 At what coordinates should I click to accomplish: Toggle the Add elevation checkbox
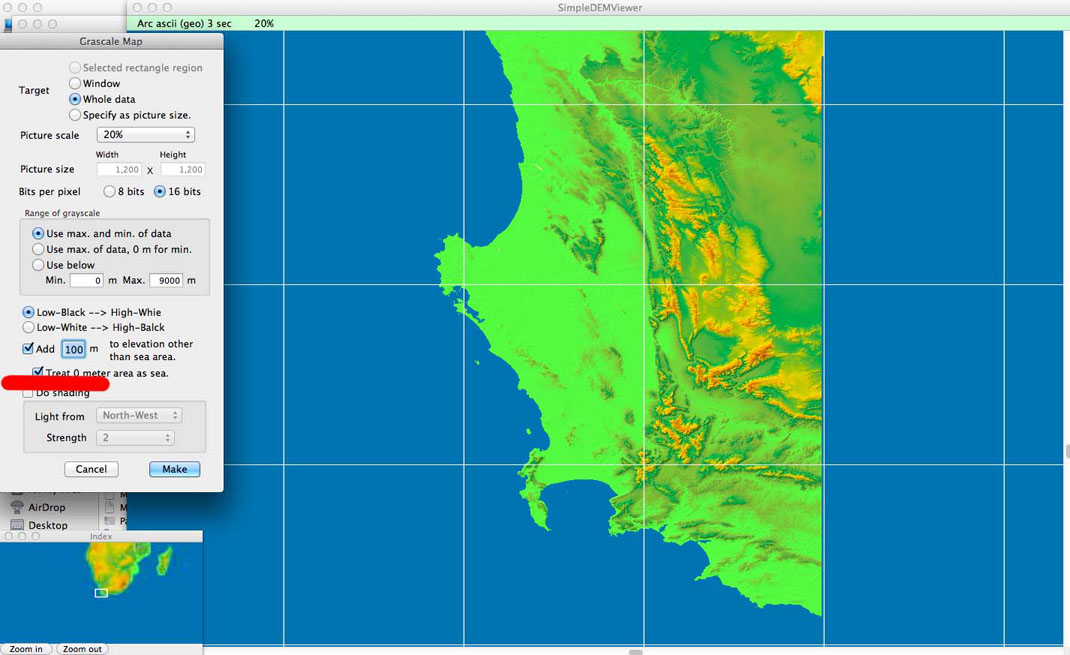click(x=28, y=349)
